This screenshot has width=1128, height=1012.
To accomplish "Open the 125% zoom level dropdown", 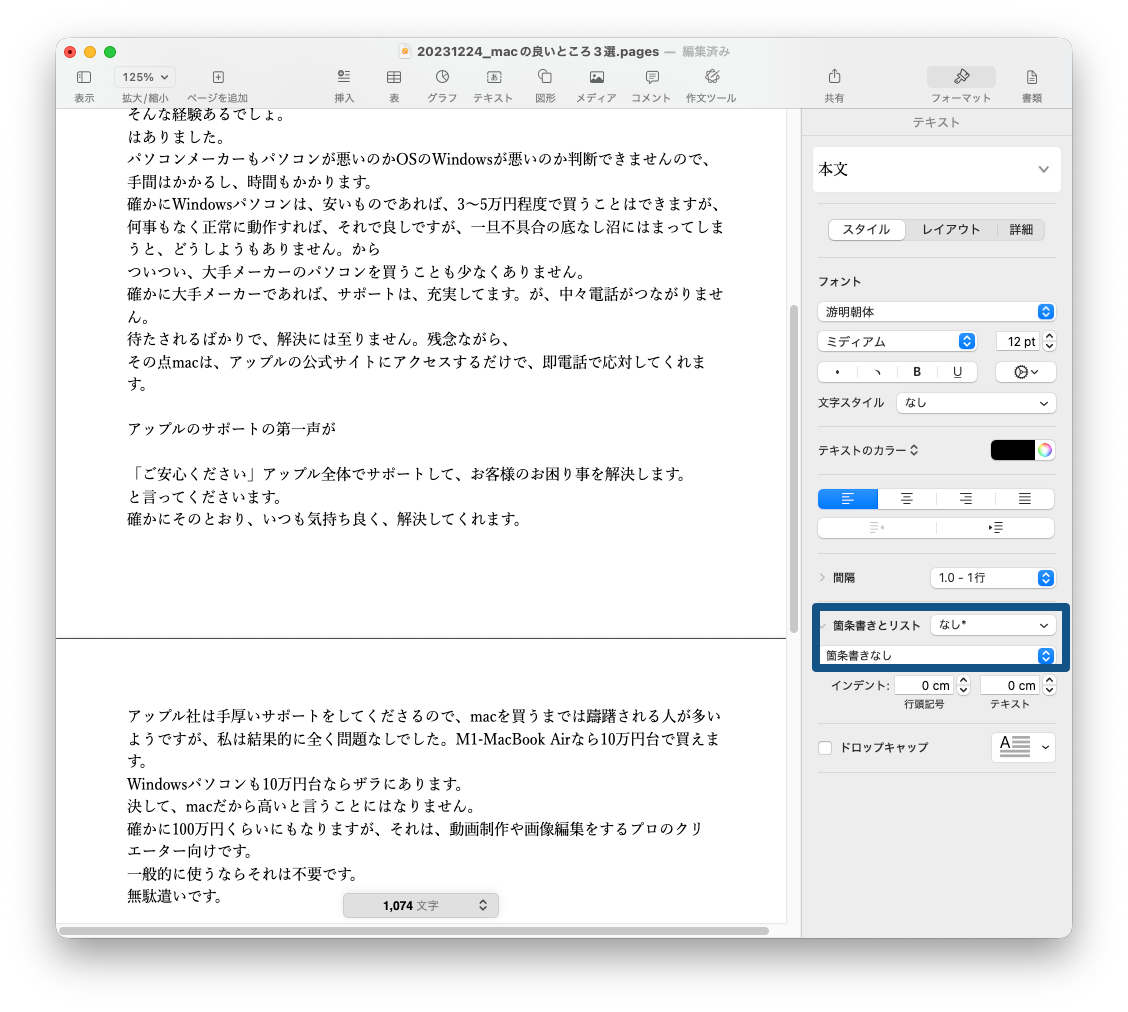I will pos(145,77).
